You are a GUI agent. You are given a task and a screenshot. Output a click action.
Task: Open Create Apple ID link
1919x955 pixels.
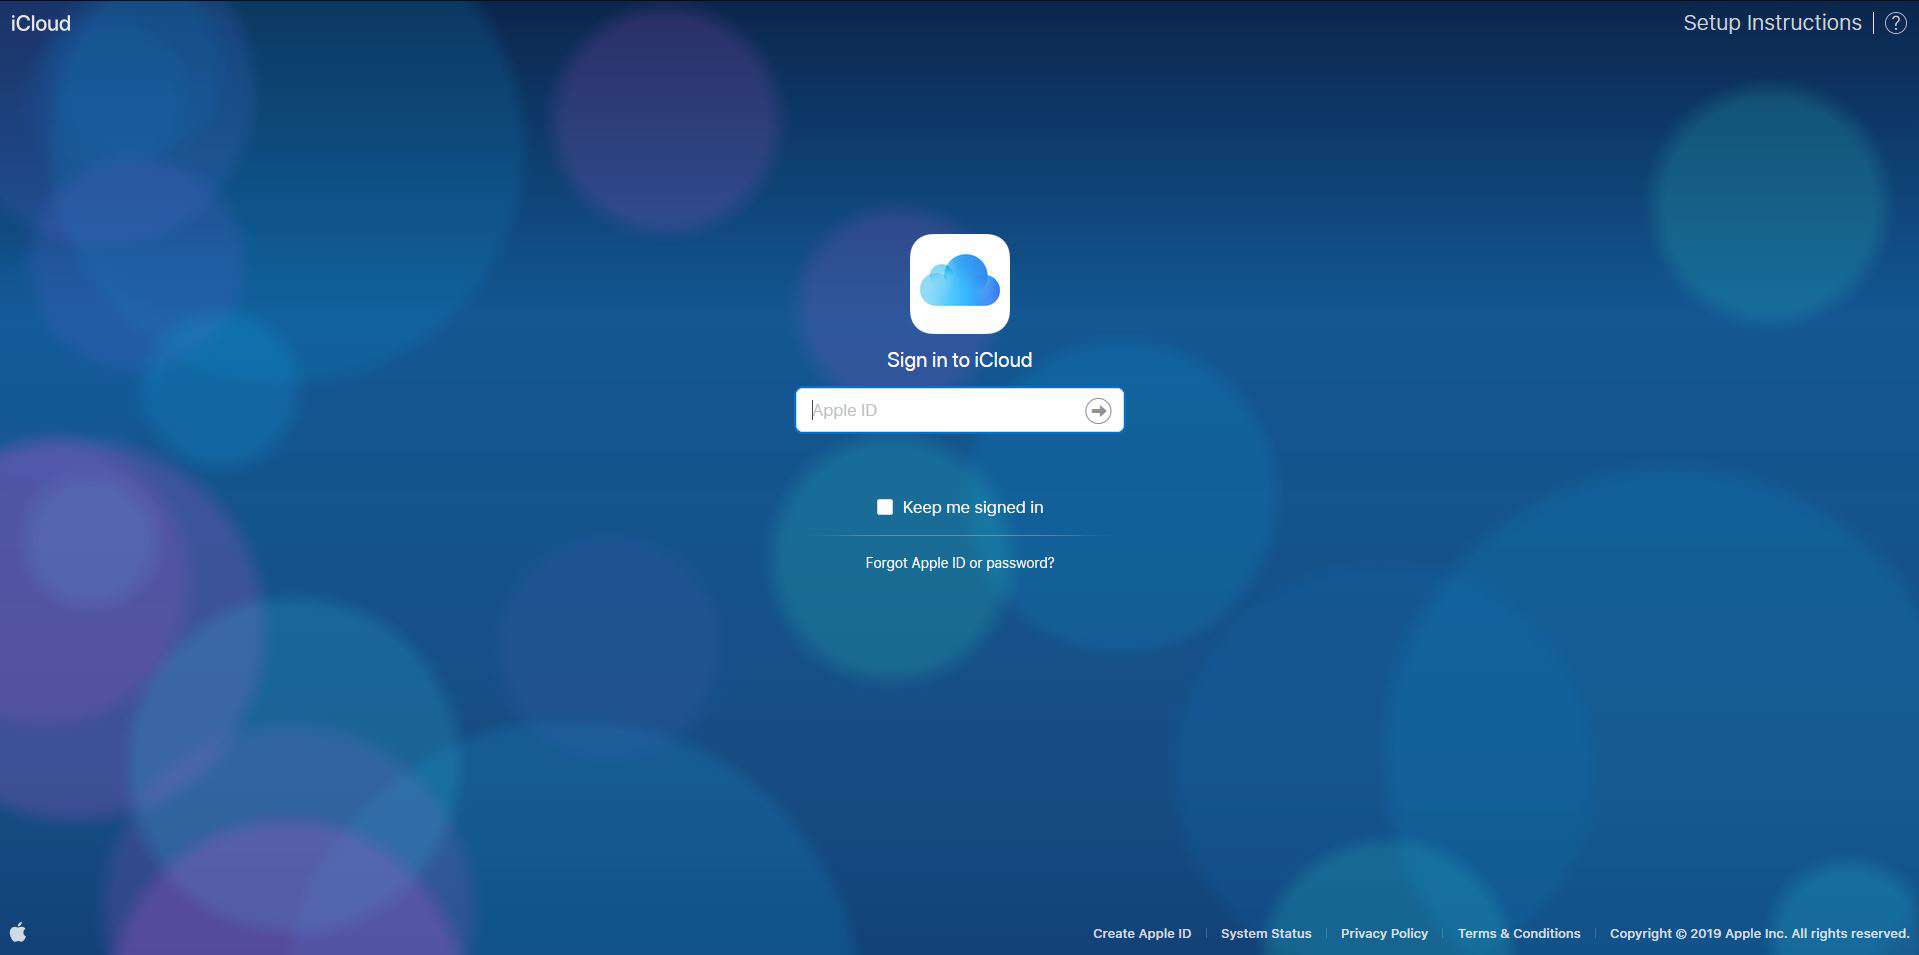click(1142, 933)
